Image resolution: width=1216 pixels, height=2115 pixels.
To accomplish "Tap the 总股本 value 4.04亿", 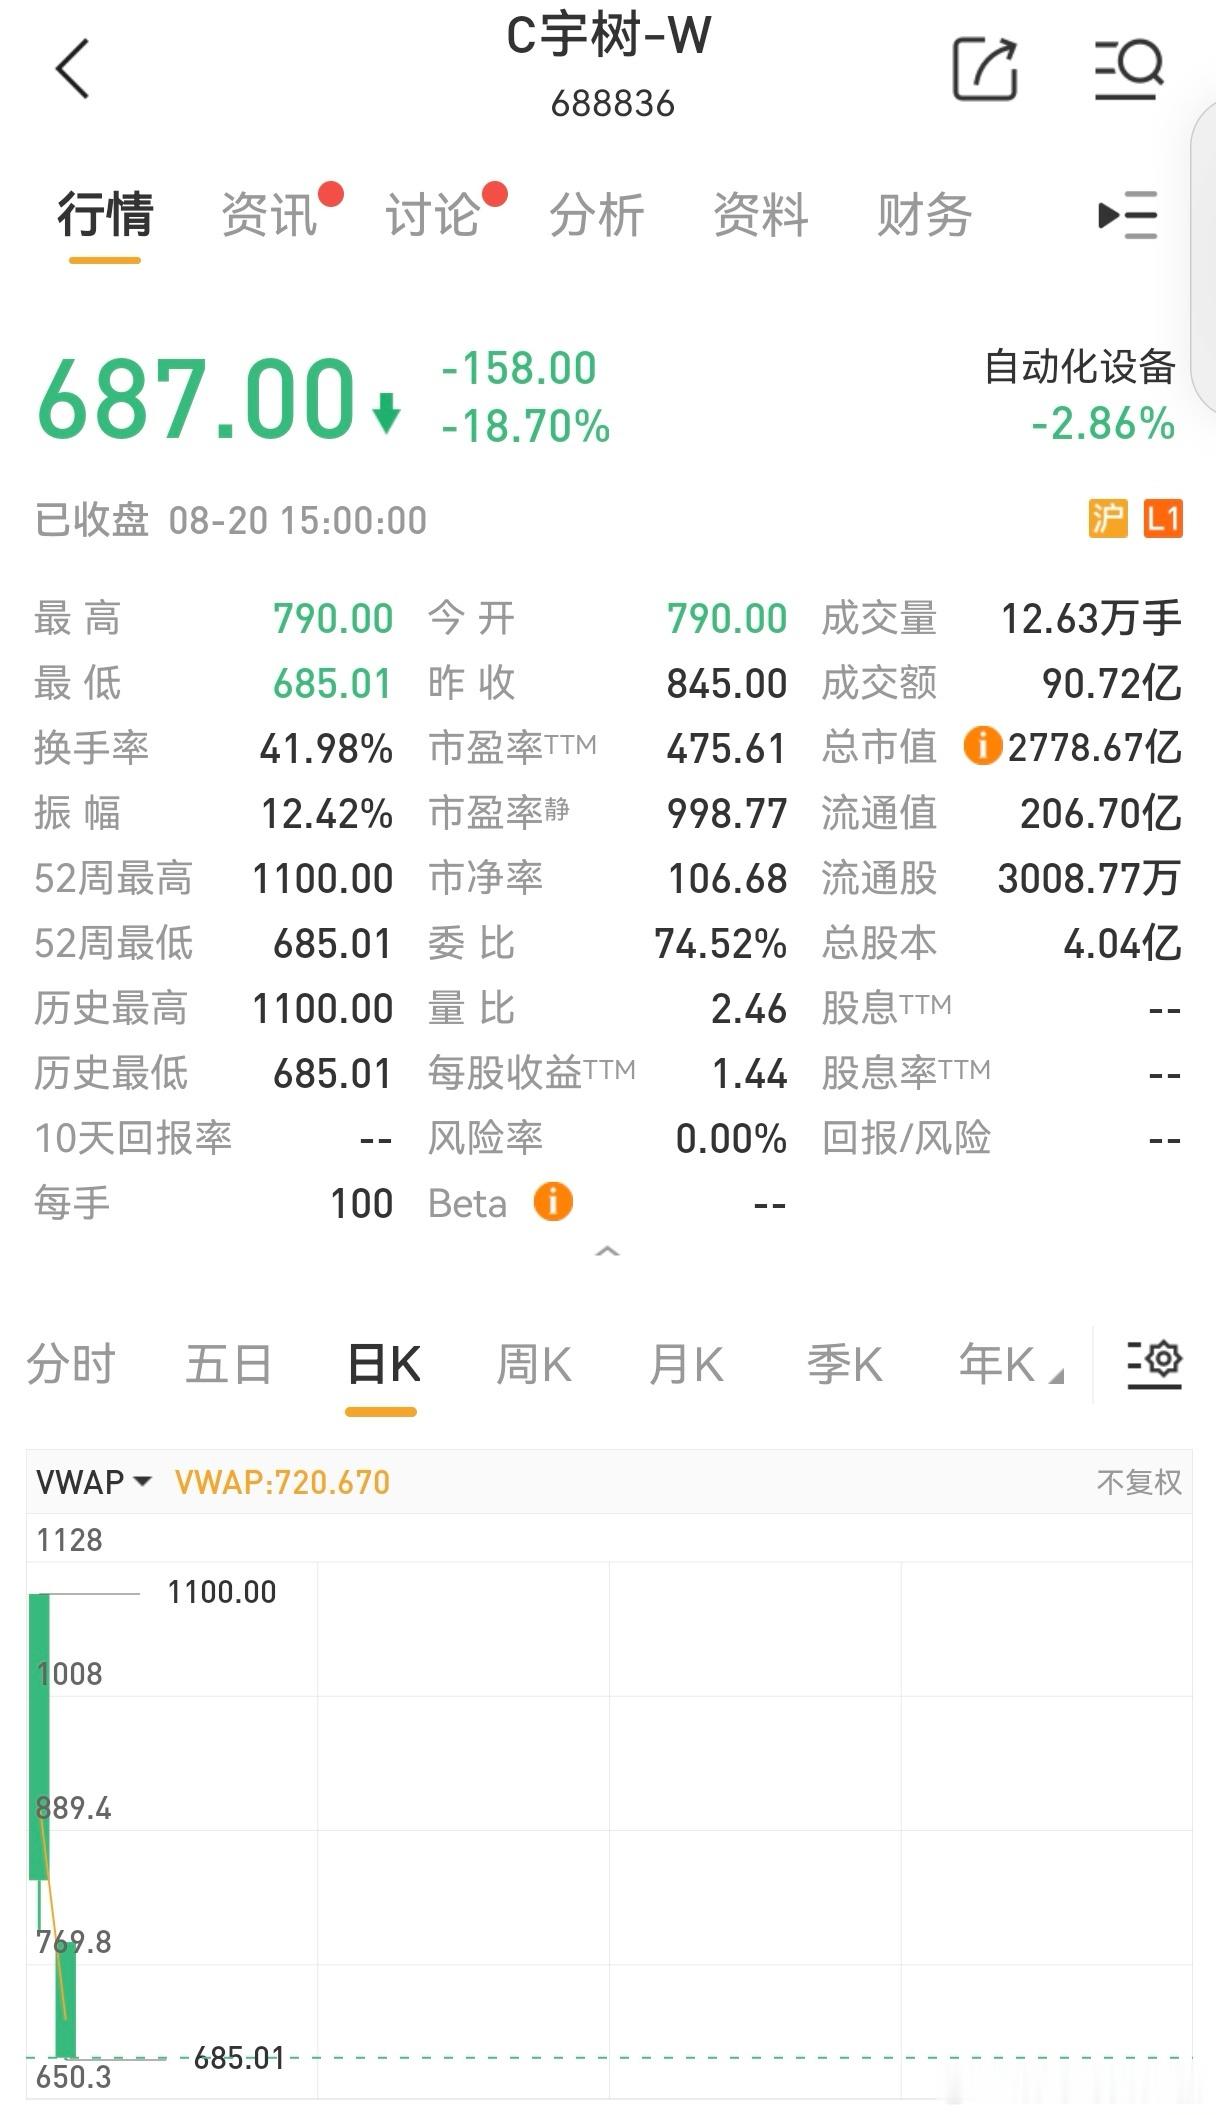I will (x=1122, y=944).
